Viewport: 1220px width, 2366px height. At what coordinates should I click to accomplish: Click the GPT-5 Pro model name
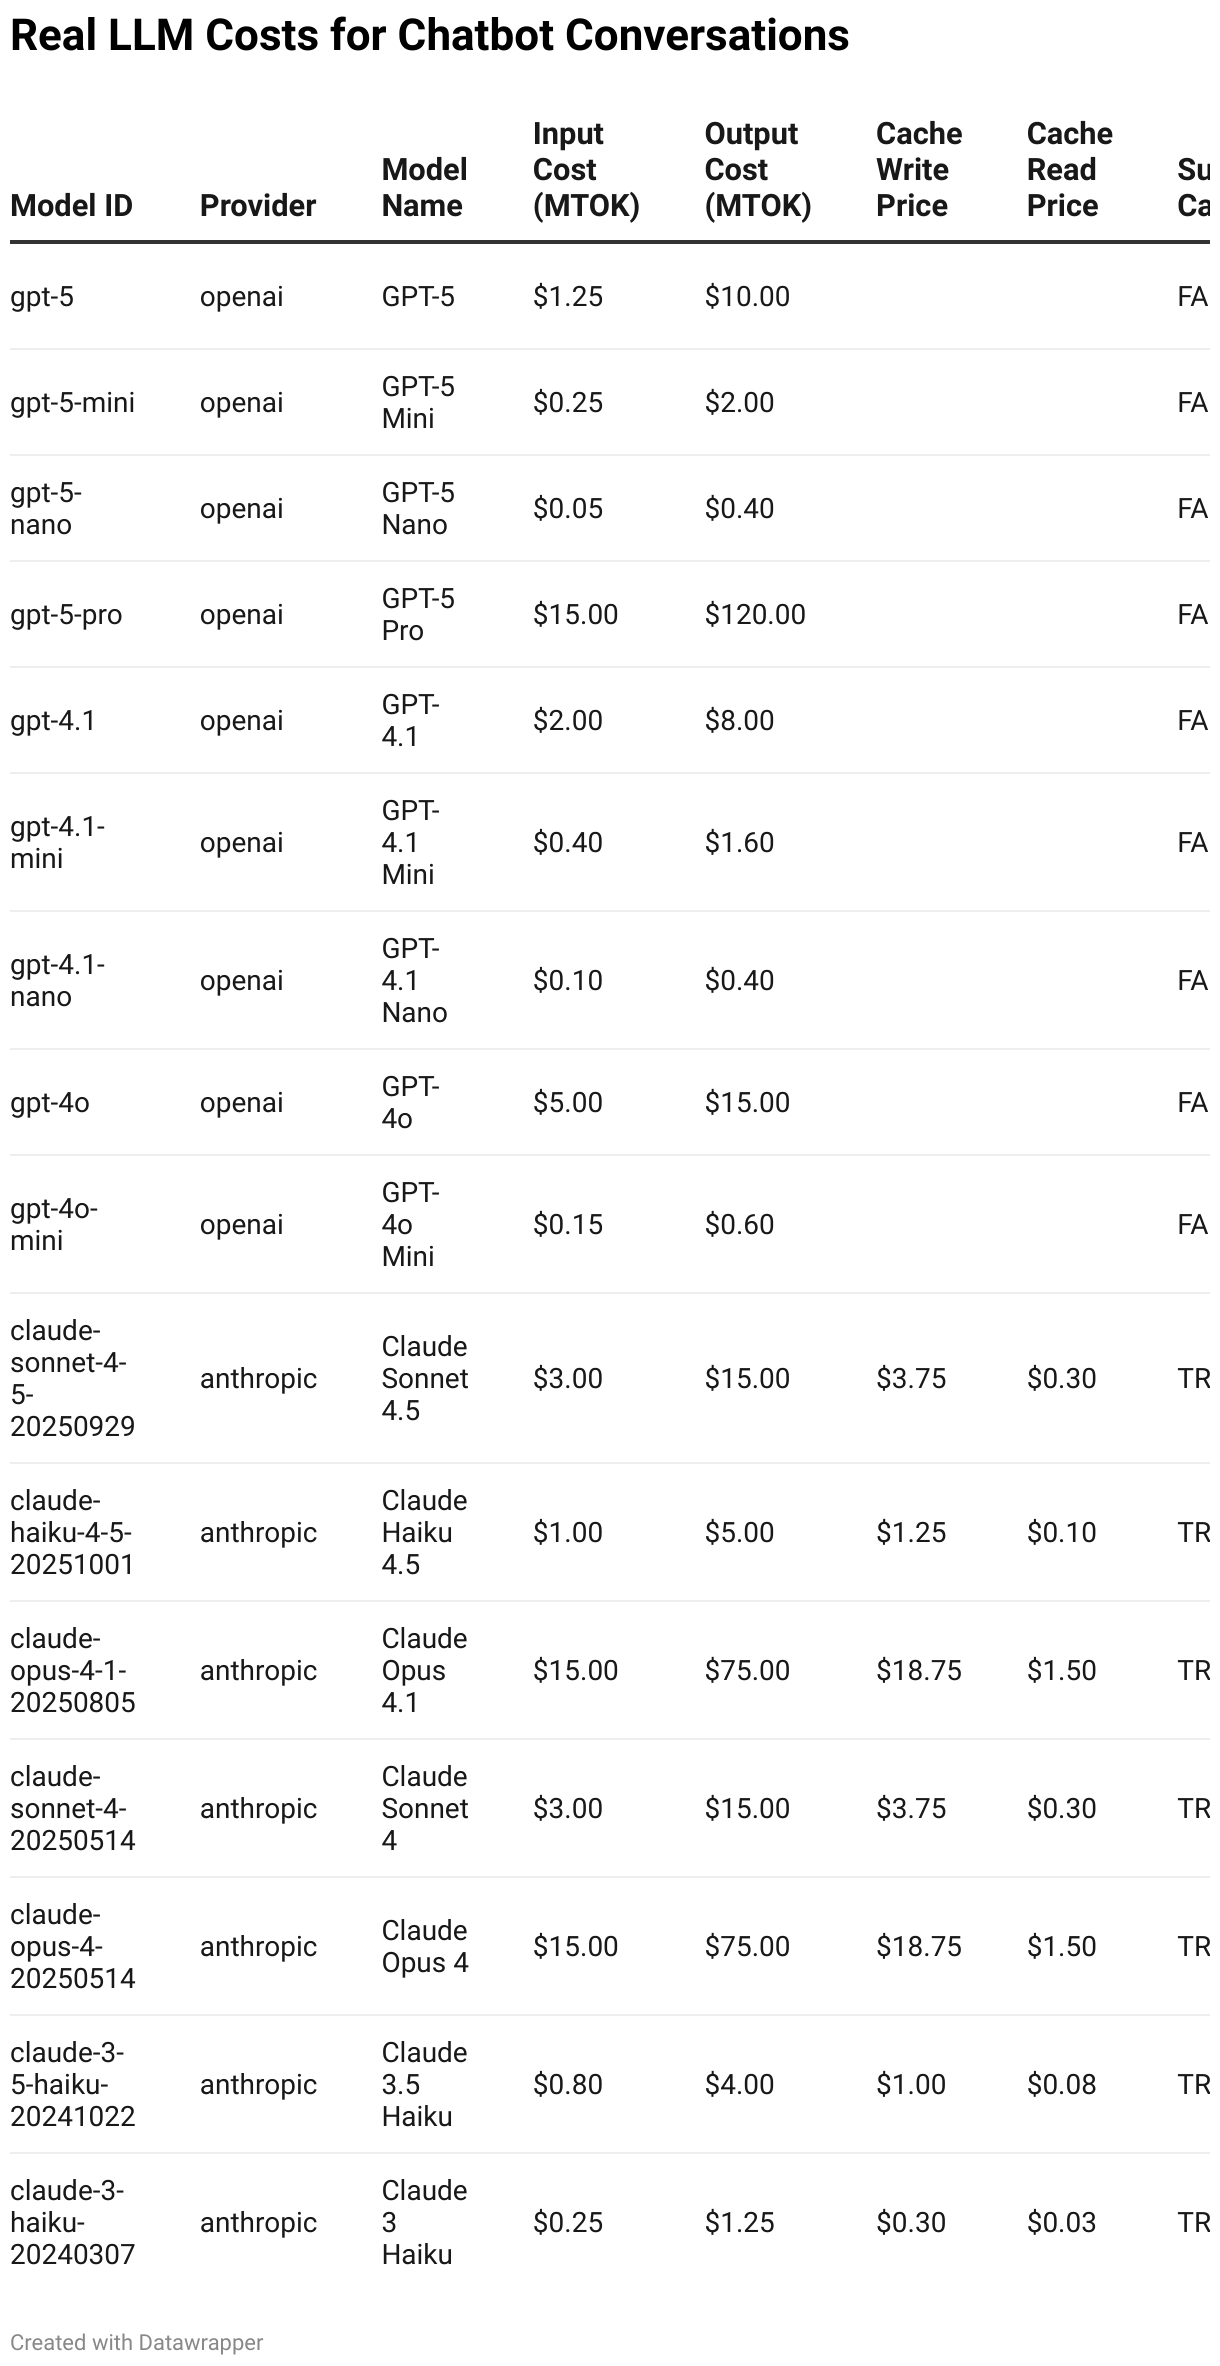click(417, 615)
